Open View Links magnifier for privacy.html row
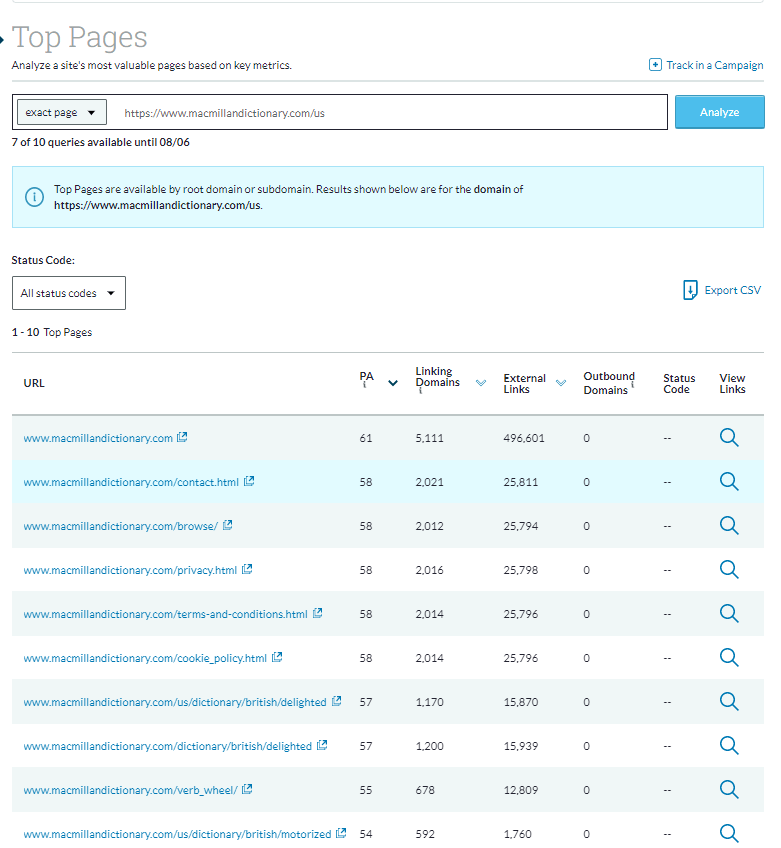Viewport: 781px width, 848px height. point(729,569)
